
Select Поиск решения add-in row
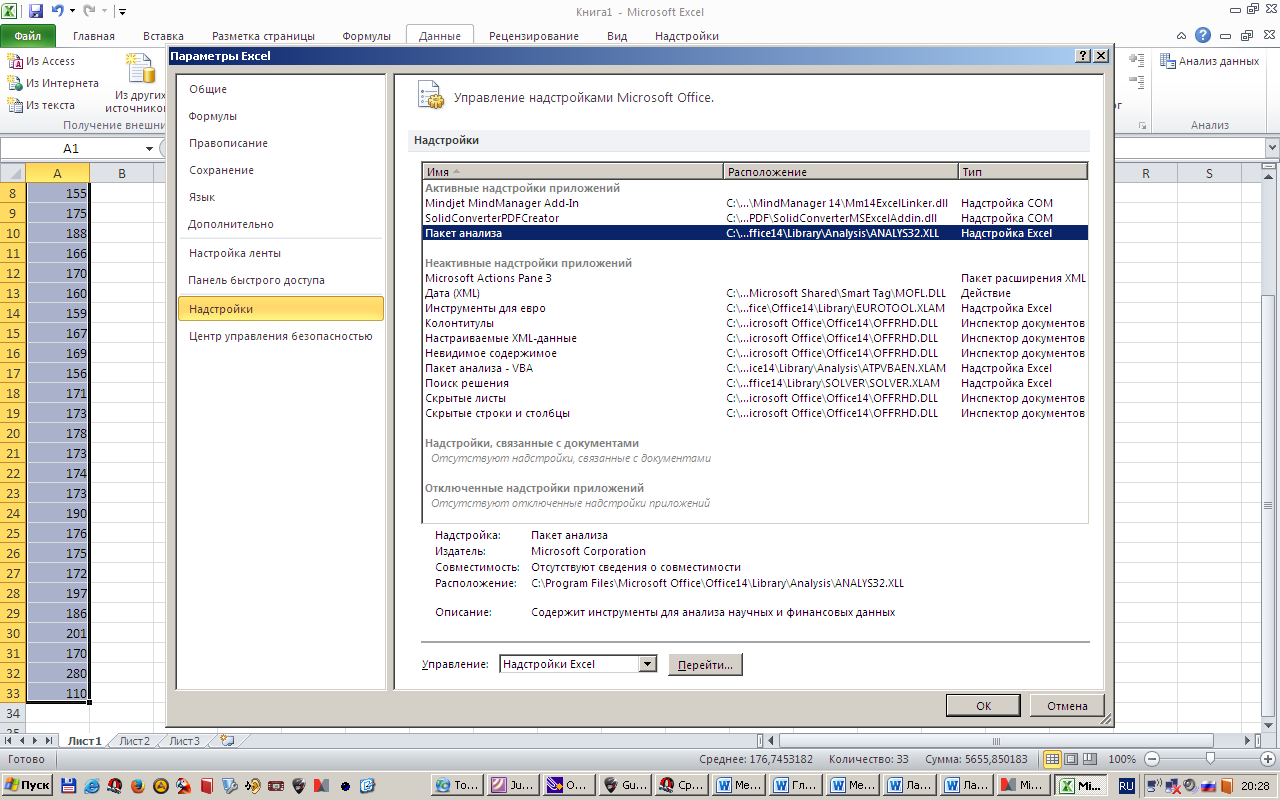pos(755,383)
